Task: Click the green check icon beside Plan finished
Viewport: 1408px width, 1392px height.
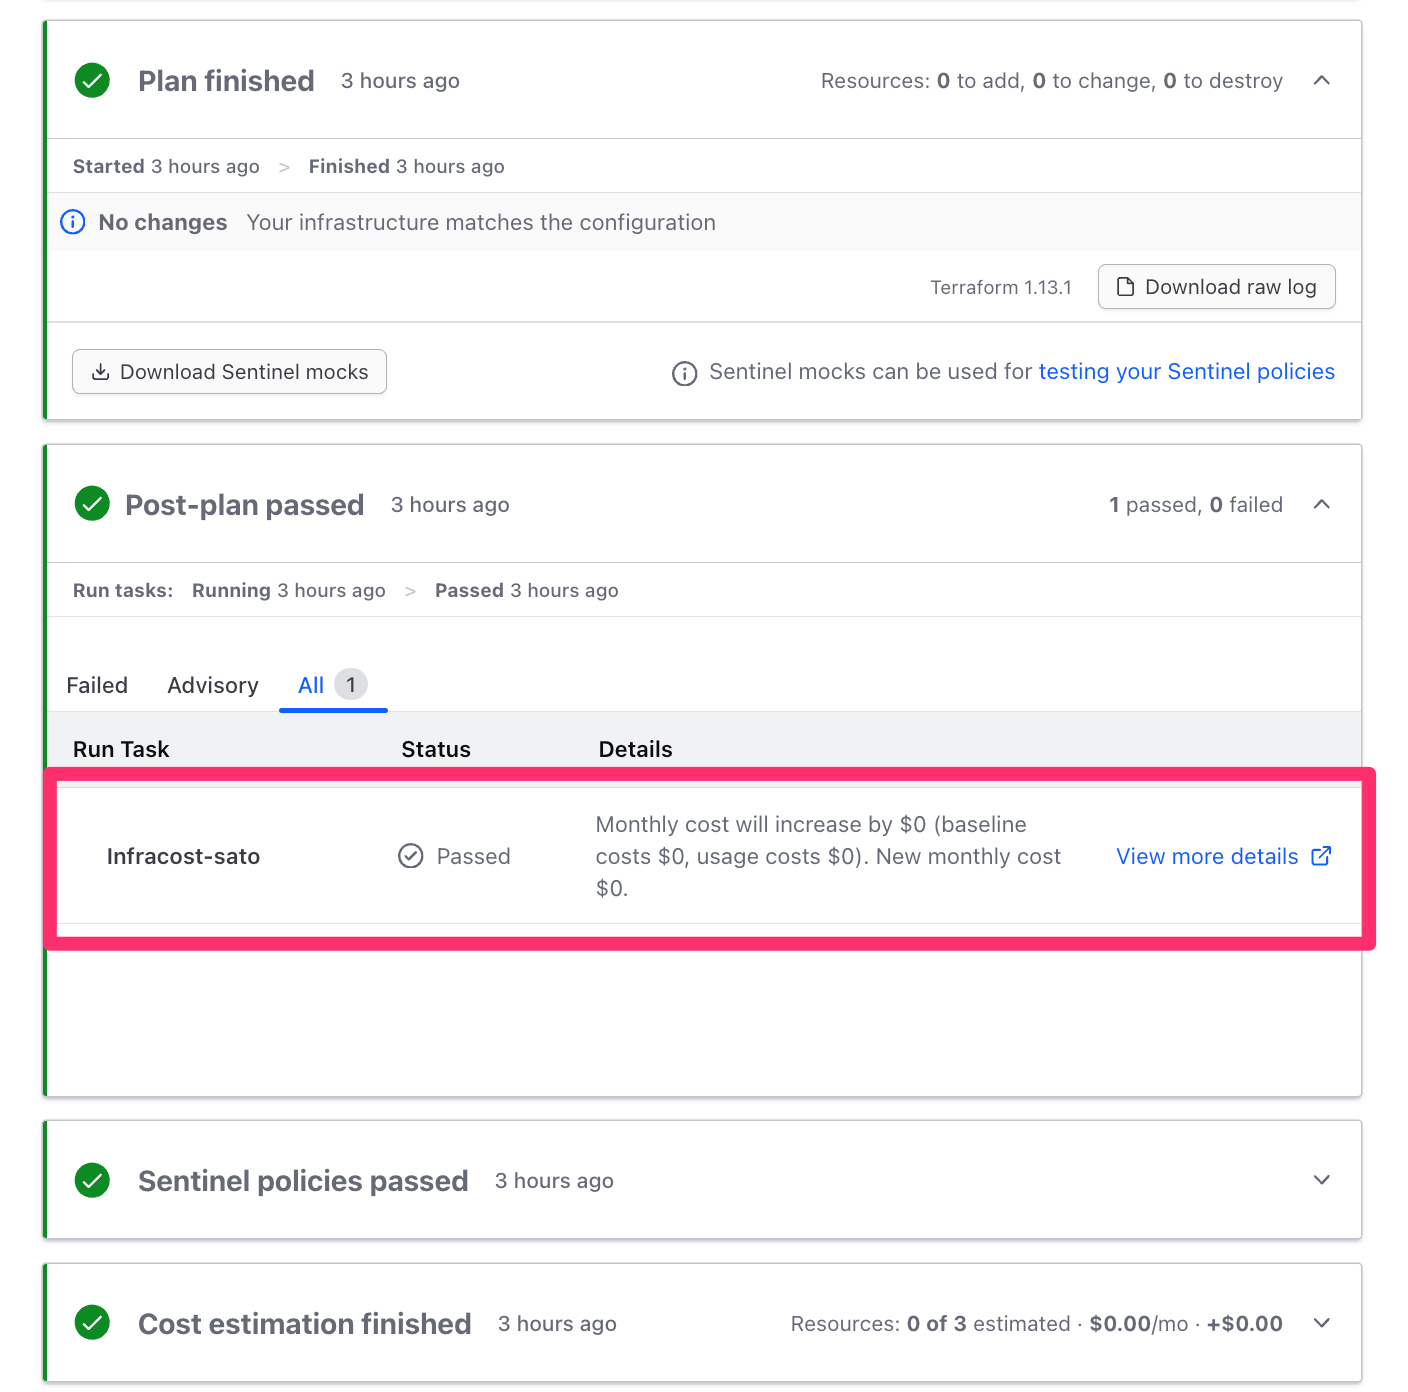Action: [x=92, y=80]
